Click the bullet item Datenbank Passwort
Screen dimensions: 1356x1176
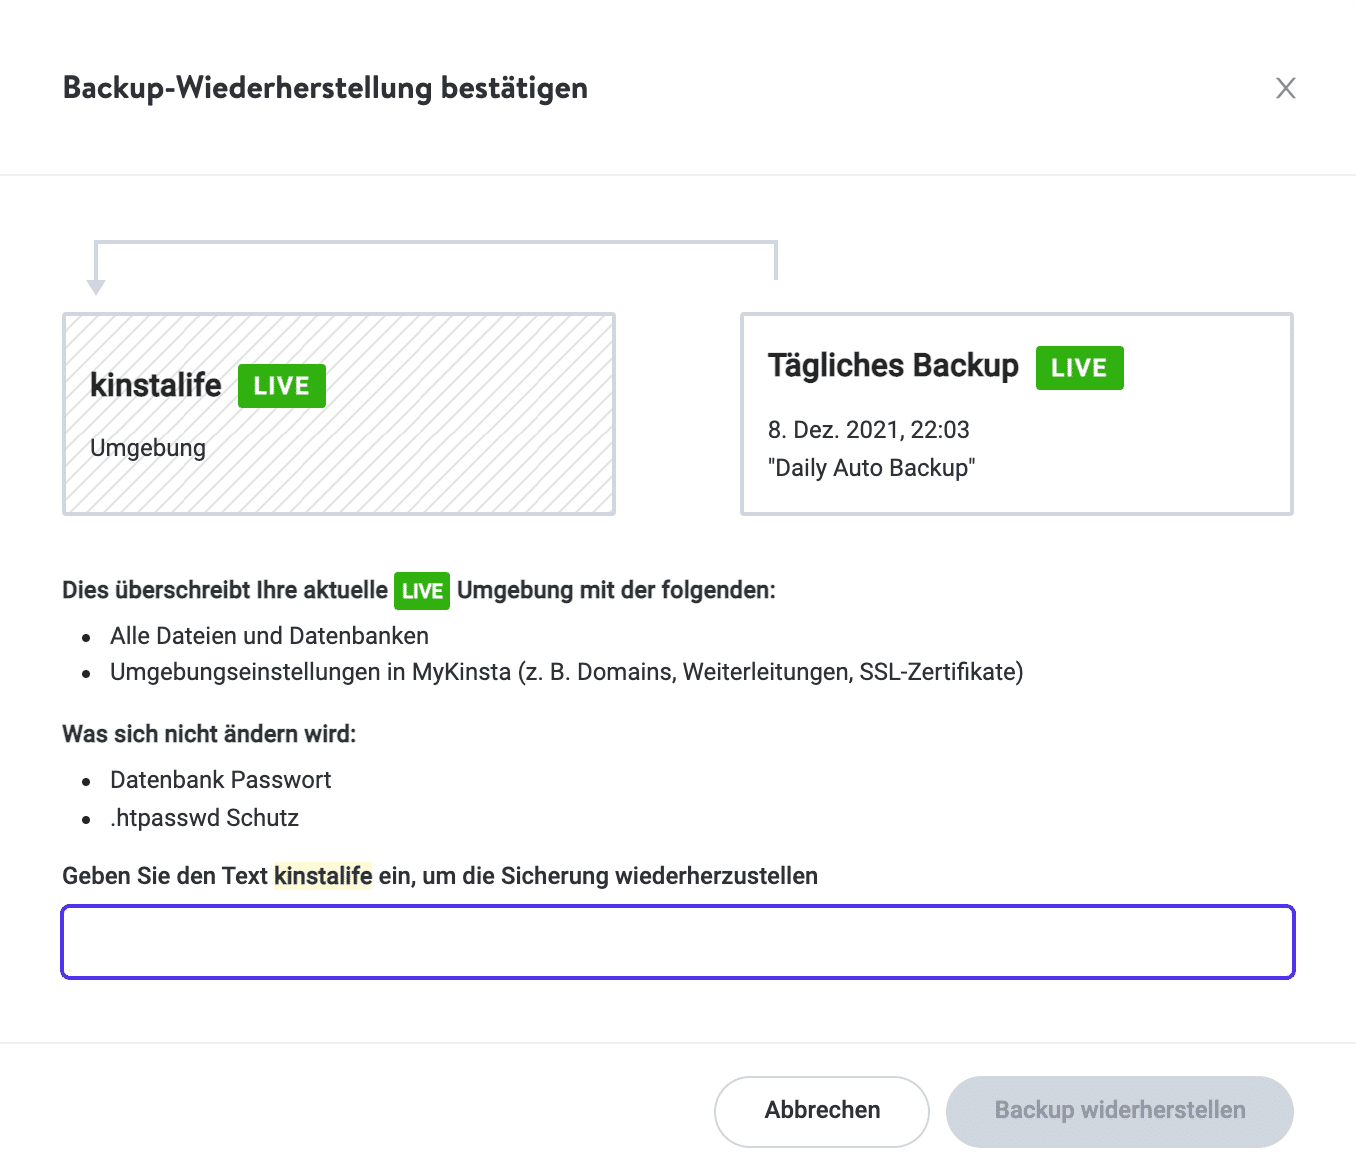click(220, 780)
